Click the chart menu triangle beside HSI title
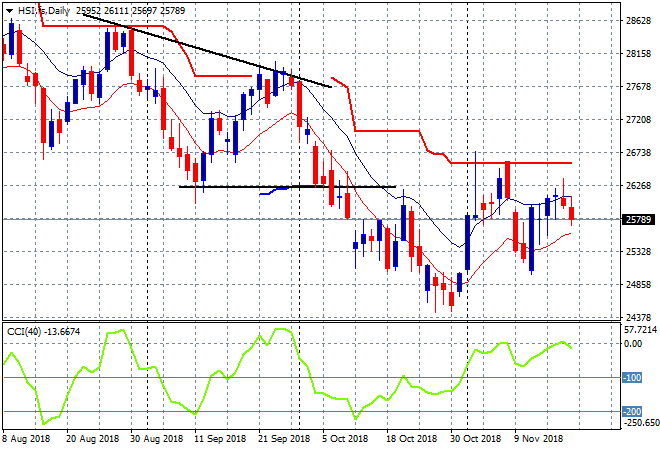The height and width of the screenshot is (450, 660). (9, 11)
